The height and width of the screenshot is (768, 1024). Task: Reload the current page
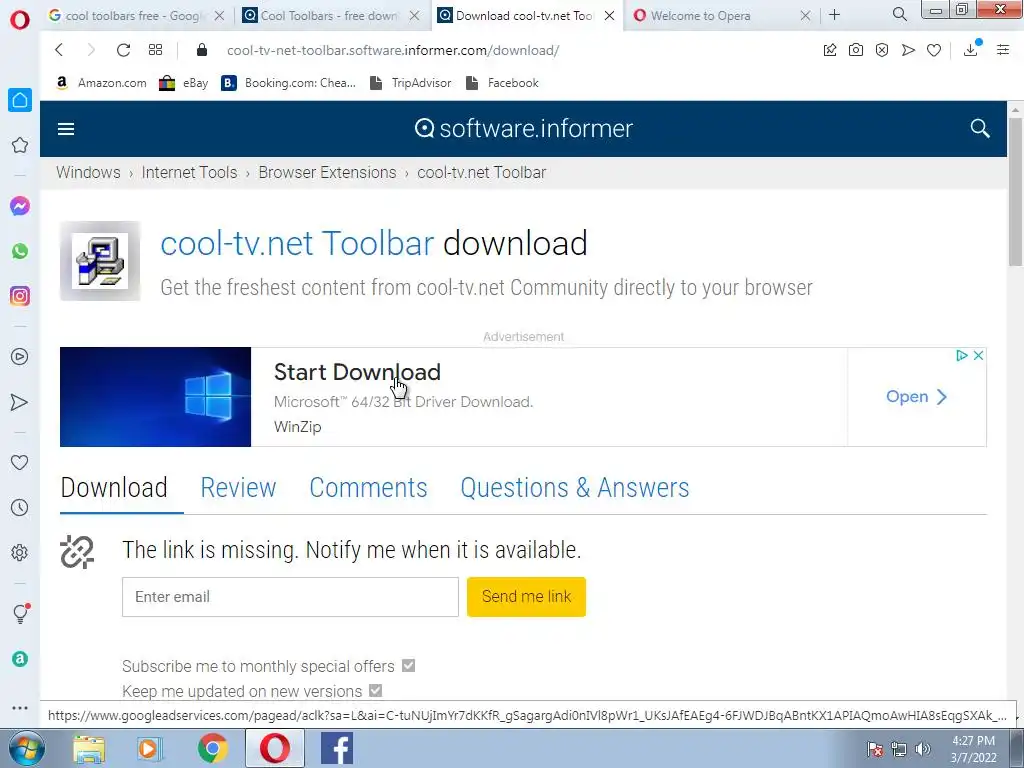tap(123, 50)
